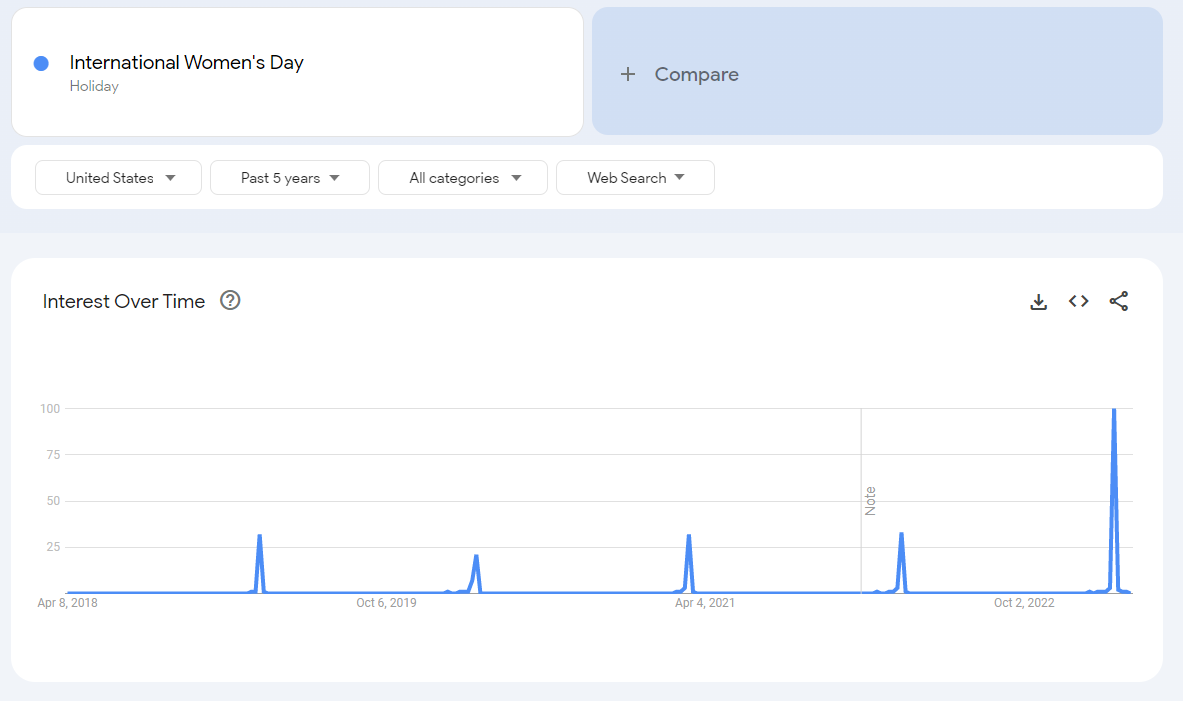Click the Holiday label under the search term

tap(94, 87)
